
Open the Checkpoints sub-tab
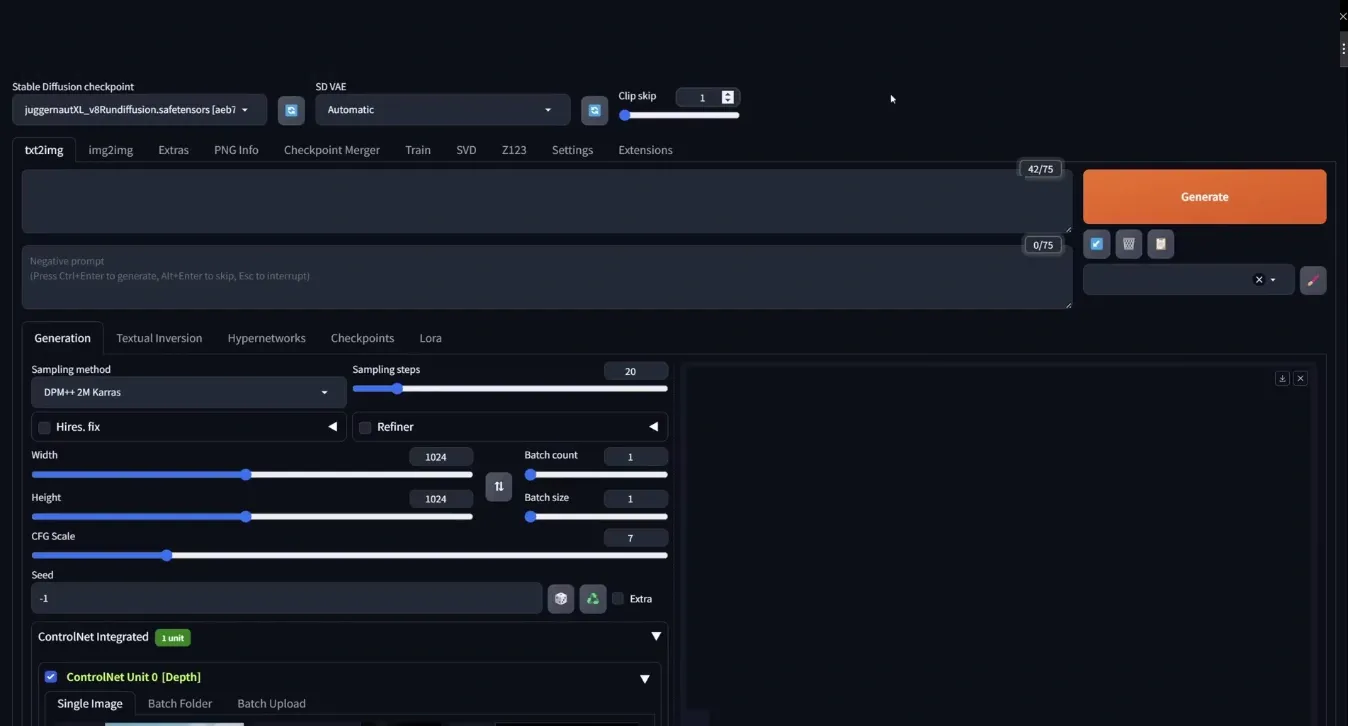click(x=362, y=338)
